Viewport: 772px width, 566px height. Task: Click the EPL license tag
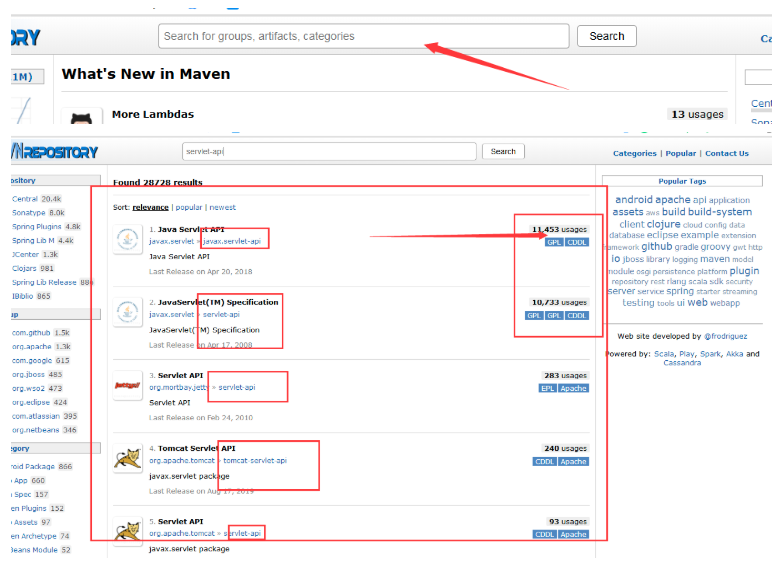(547, 388)
